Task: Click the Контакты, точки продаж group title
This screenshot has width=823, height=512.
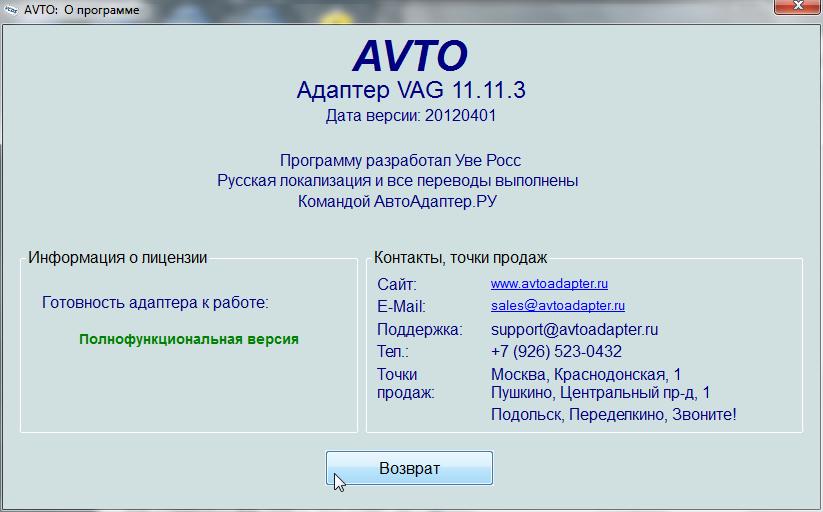Action: [x=460, y=257]
